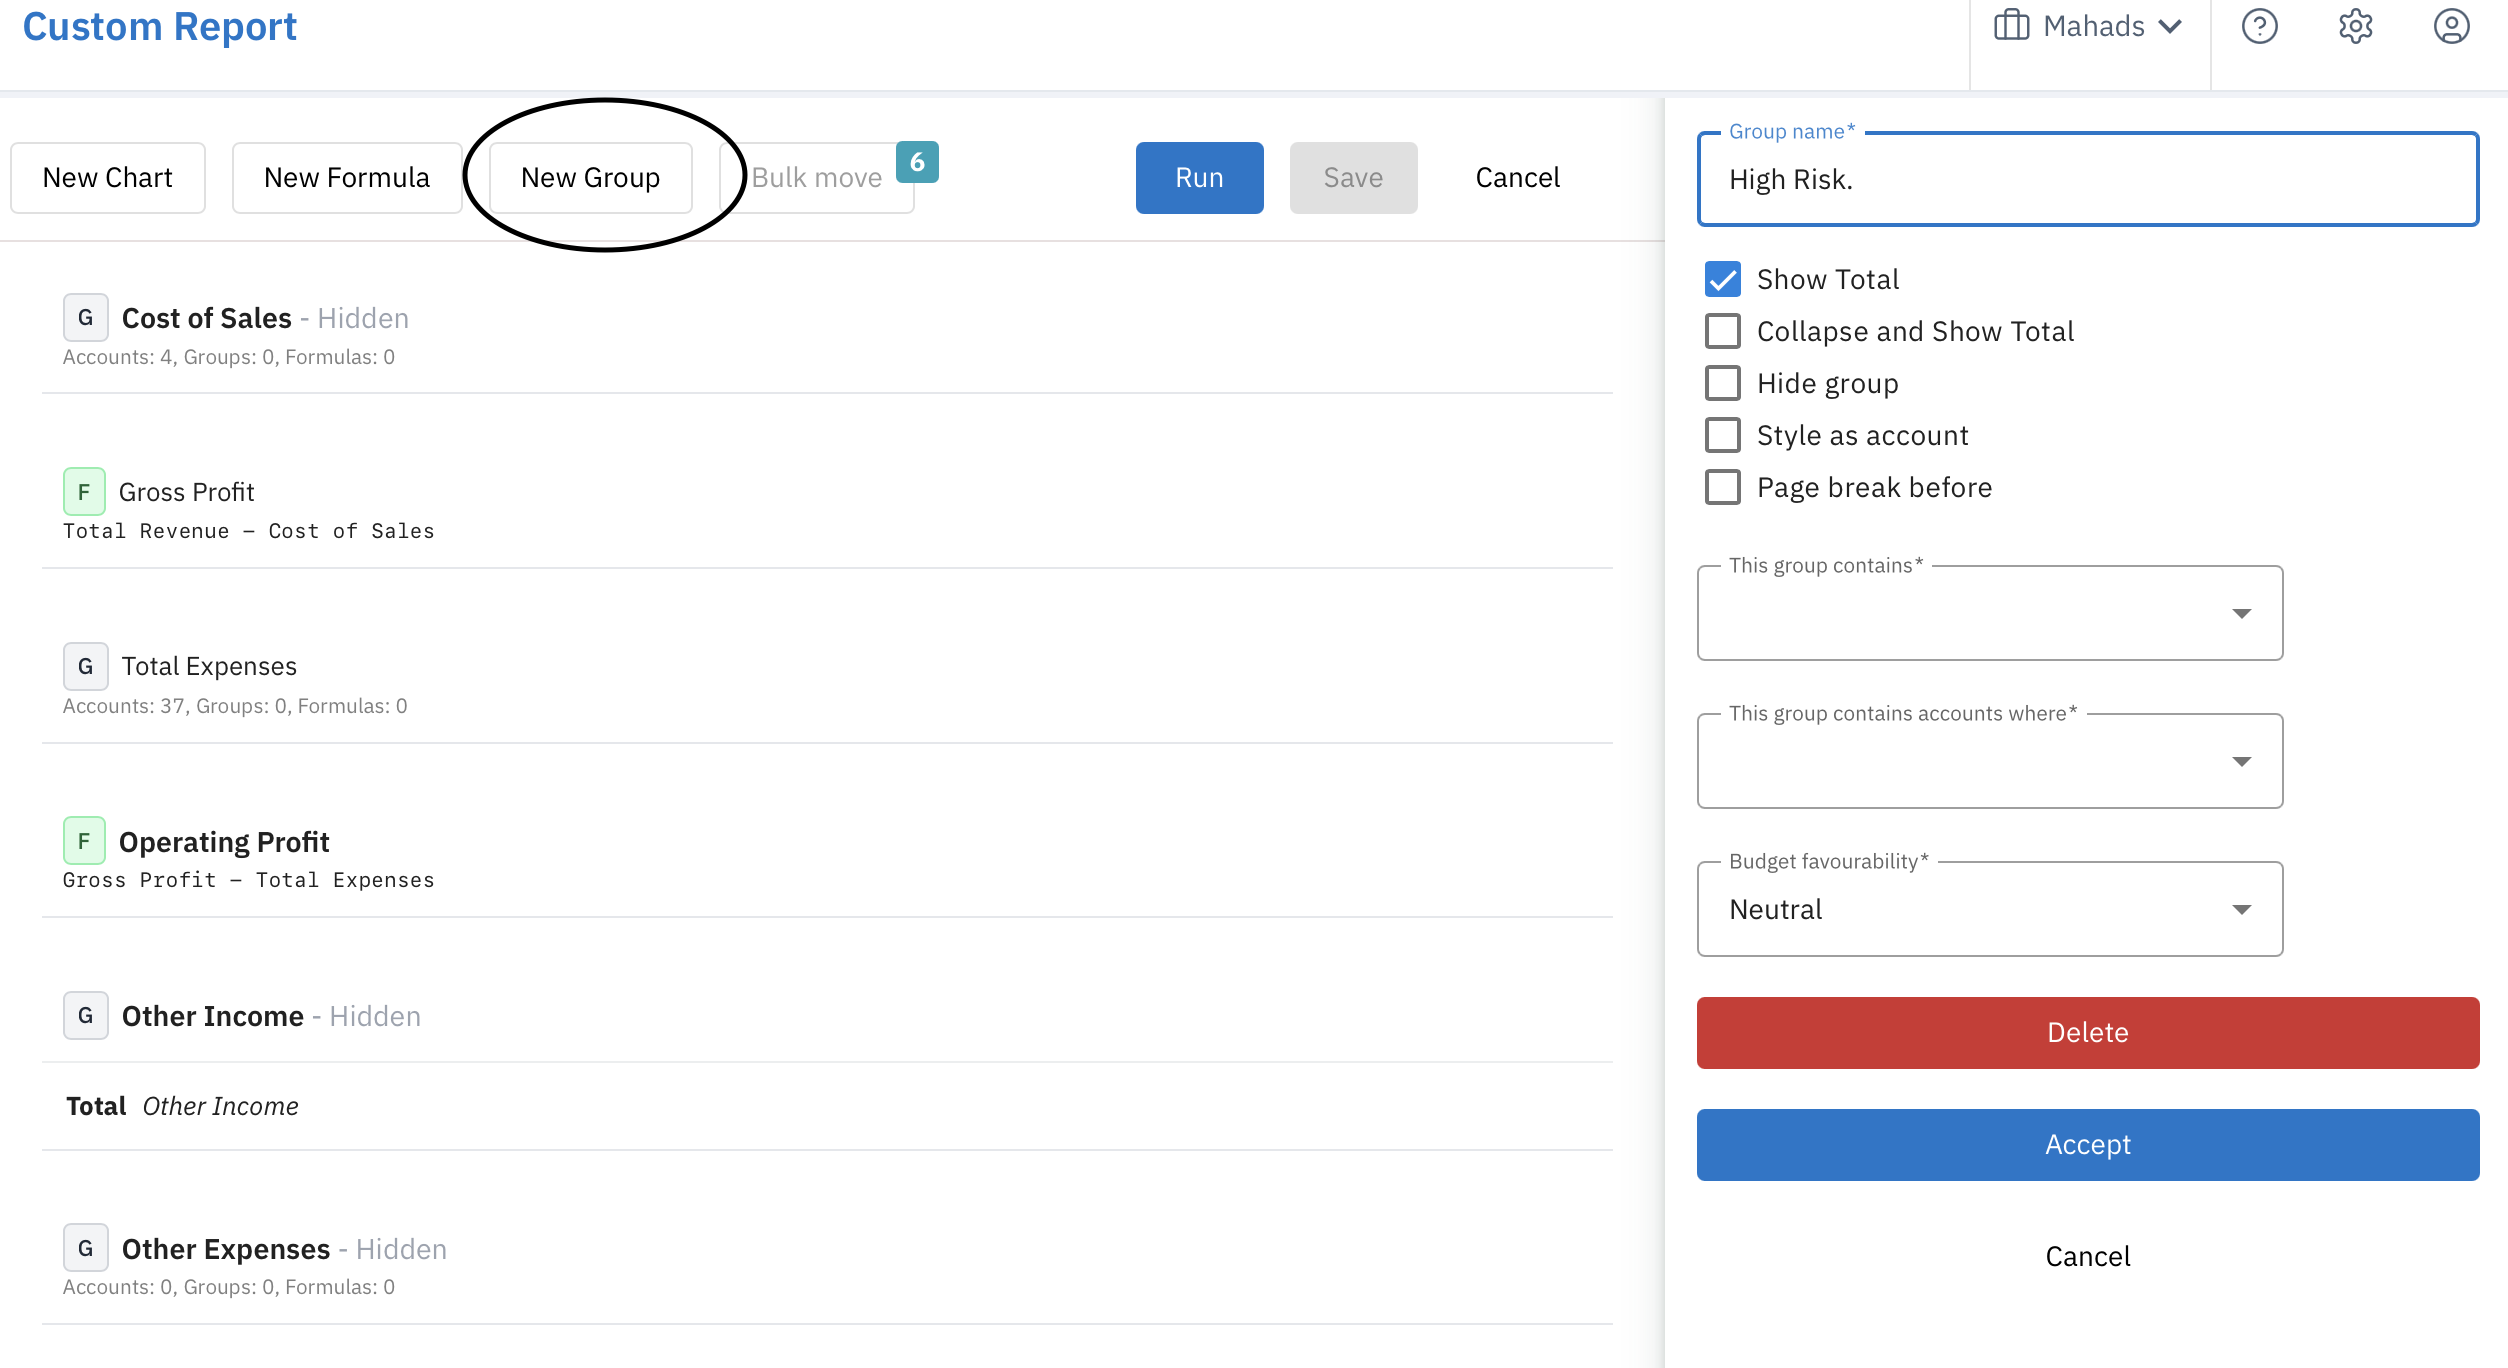Open user profile account icon

[x=2451, y=26]
